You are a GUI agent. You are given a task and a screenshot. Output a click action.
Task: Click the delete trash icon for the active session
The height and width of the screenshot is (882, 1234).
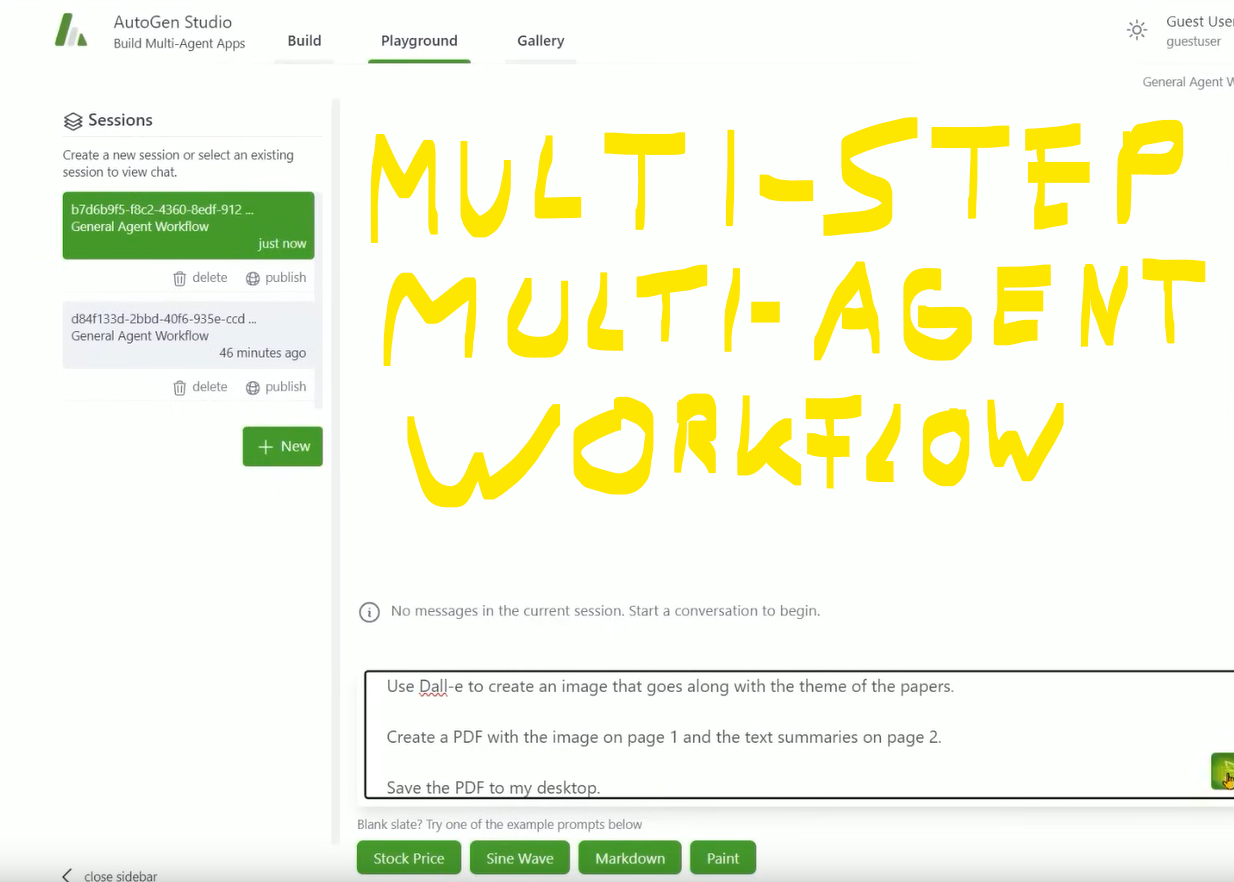(182, 277)
